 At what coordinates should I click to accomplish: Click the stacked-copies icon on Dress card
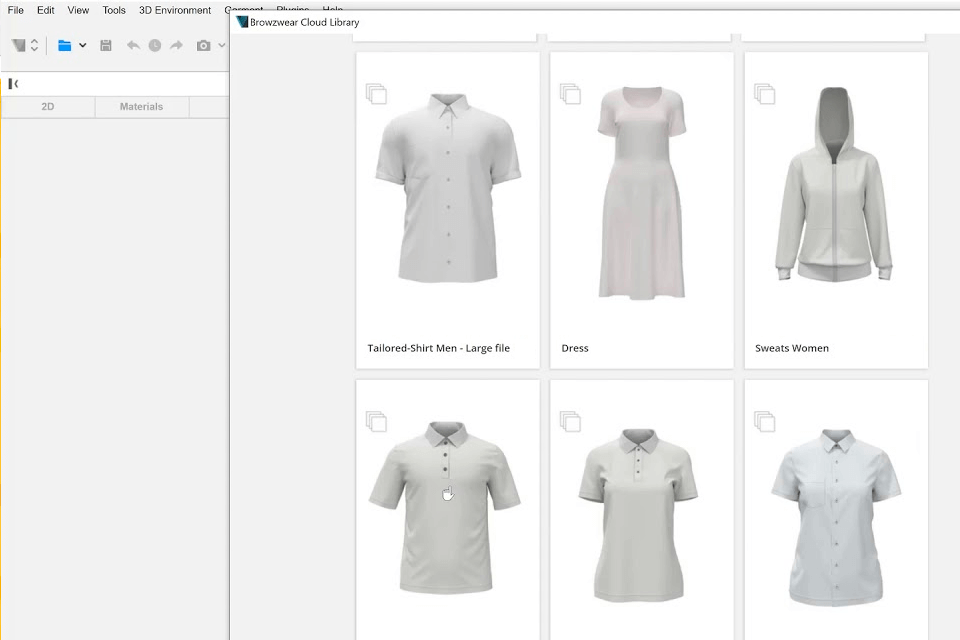click(570, 94)
